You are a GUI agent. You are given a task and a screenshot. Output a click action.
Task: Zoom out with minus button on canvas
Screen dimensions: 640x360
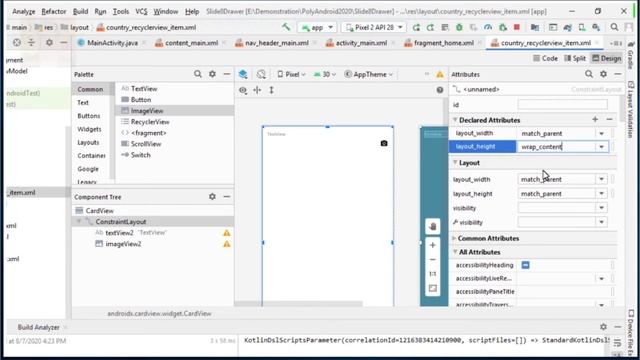(x=433, y=260)
